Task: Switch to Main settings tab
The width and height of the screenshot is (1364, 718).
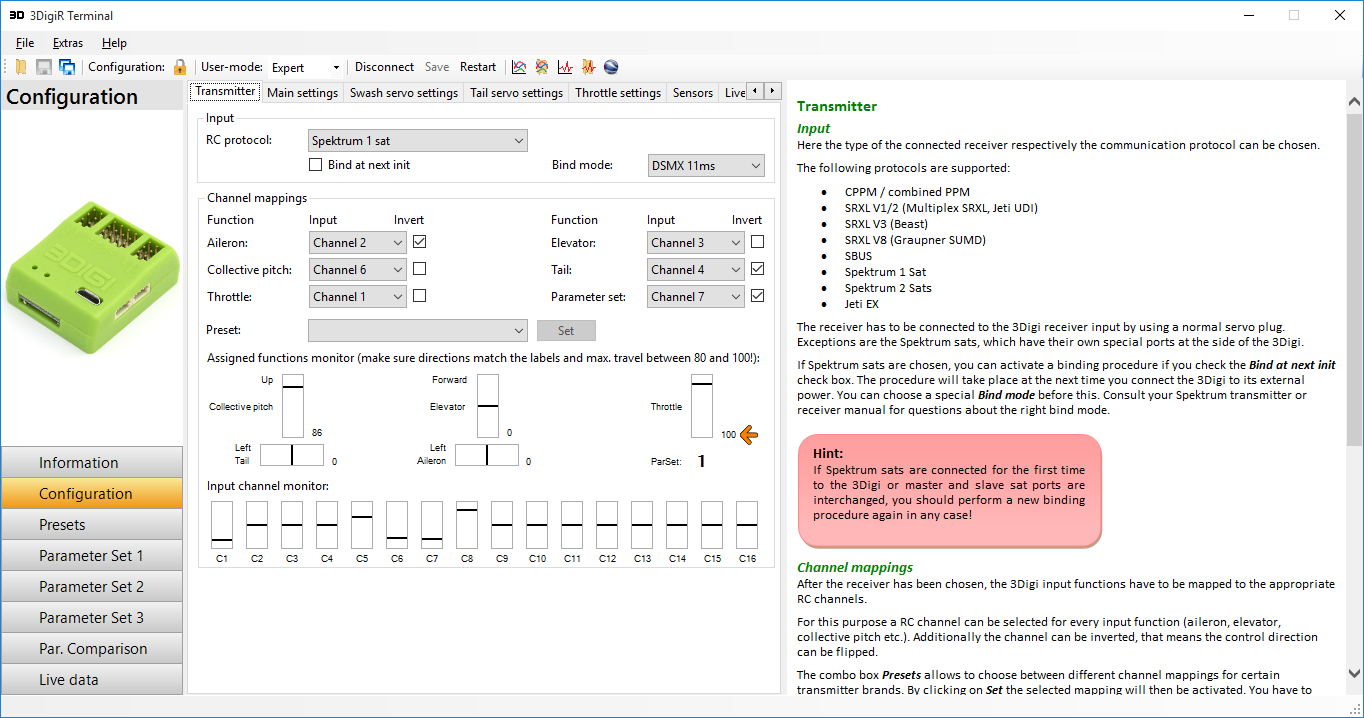Action: pyautogui.click(x=302, y=93)
